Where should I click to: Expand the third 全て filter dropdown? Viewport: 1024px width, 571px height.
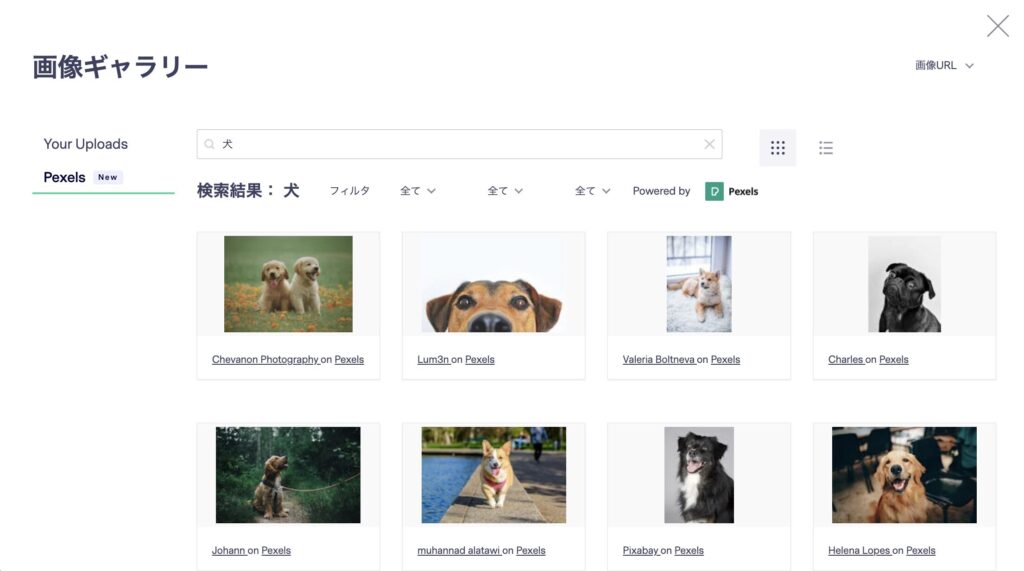pos(592,191)
